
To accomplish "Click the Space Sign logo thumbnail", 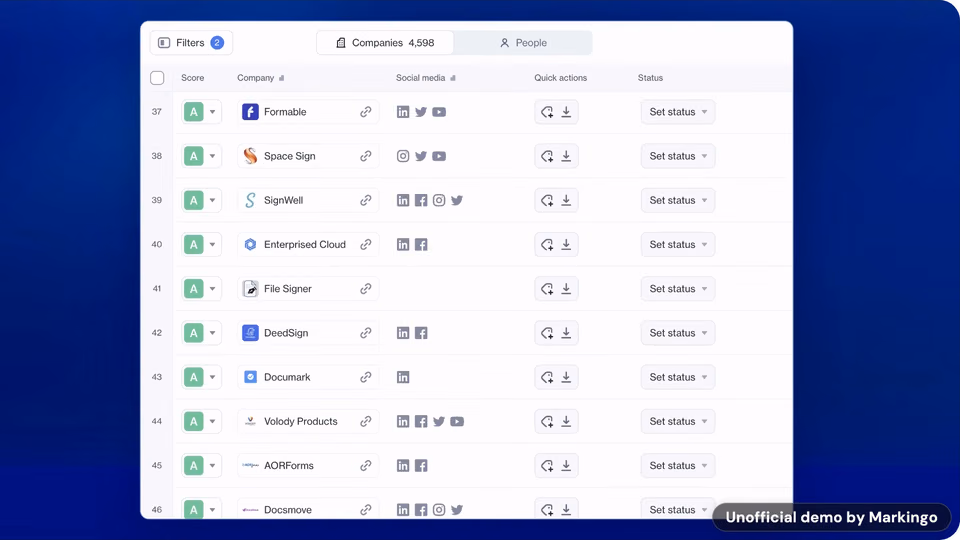I will 250,156.
